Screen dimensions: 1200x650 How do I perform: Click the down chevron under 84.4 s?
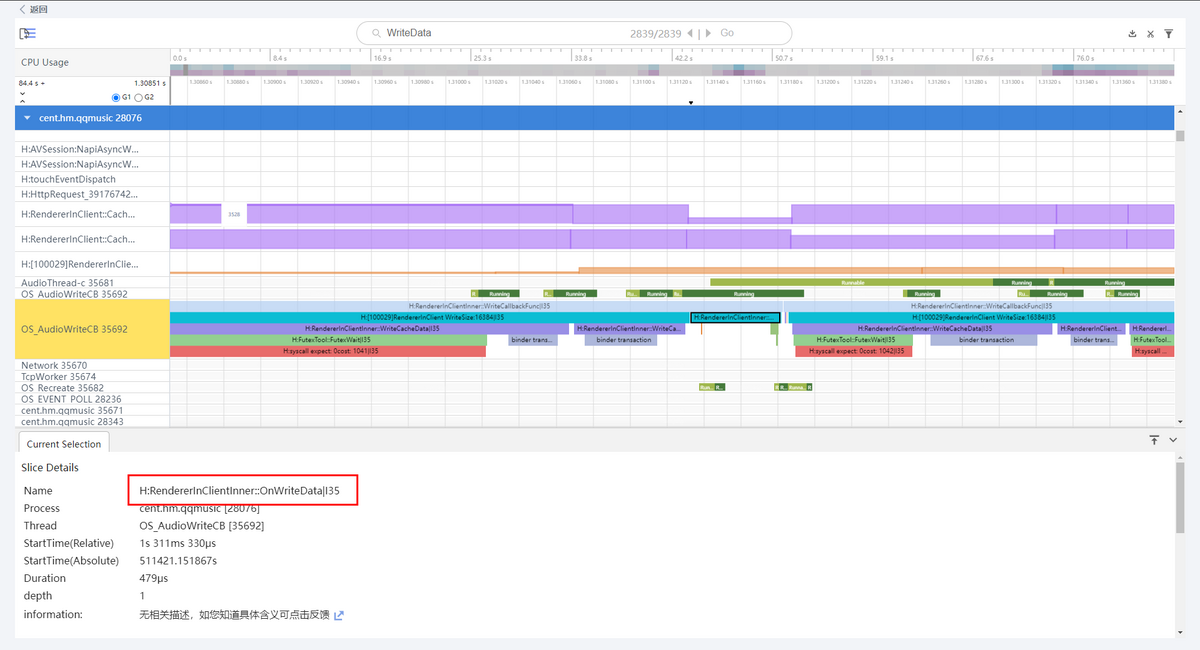click(23, 100)
